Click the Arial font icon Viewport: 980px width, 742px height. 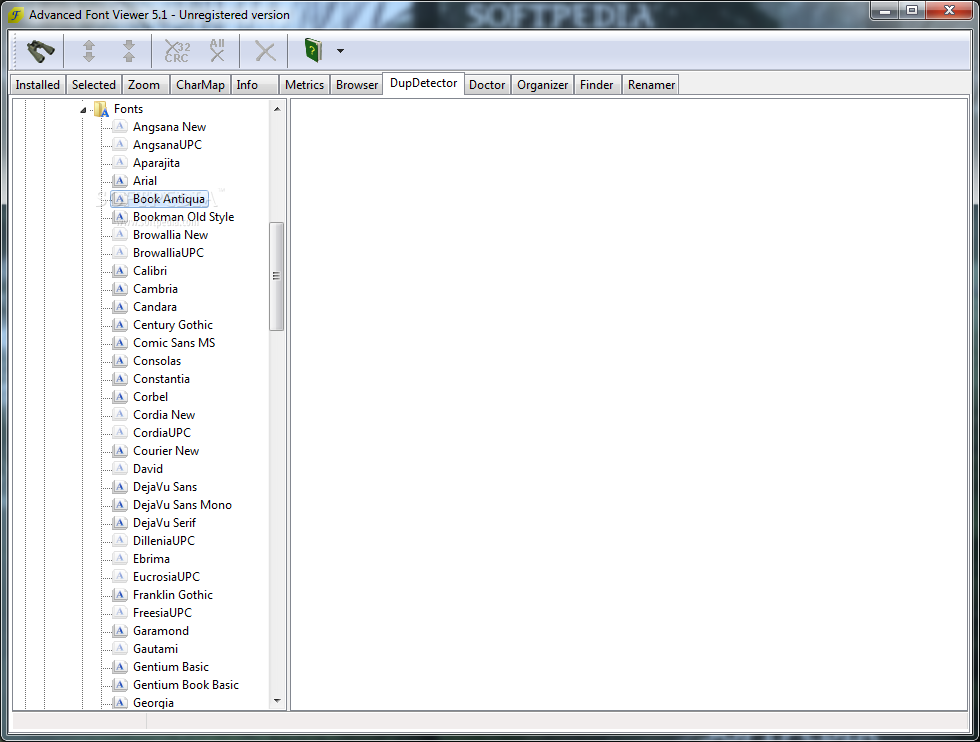click(x=121, y=181)
